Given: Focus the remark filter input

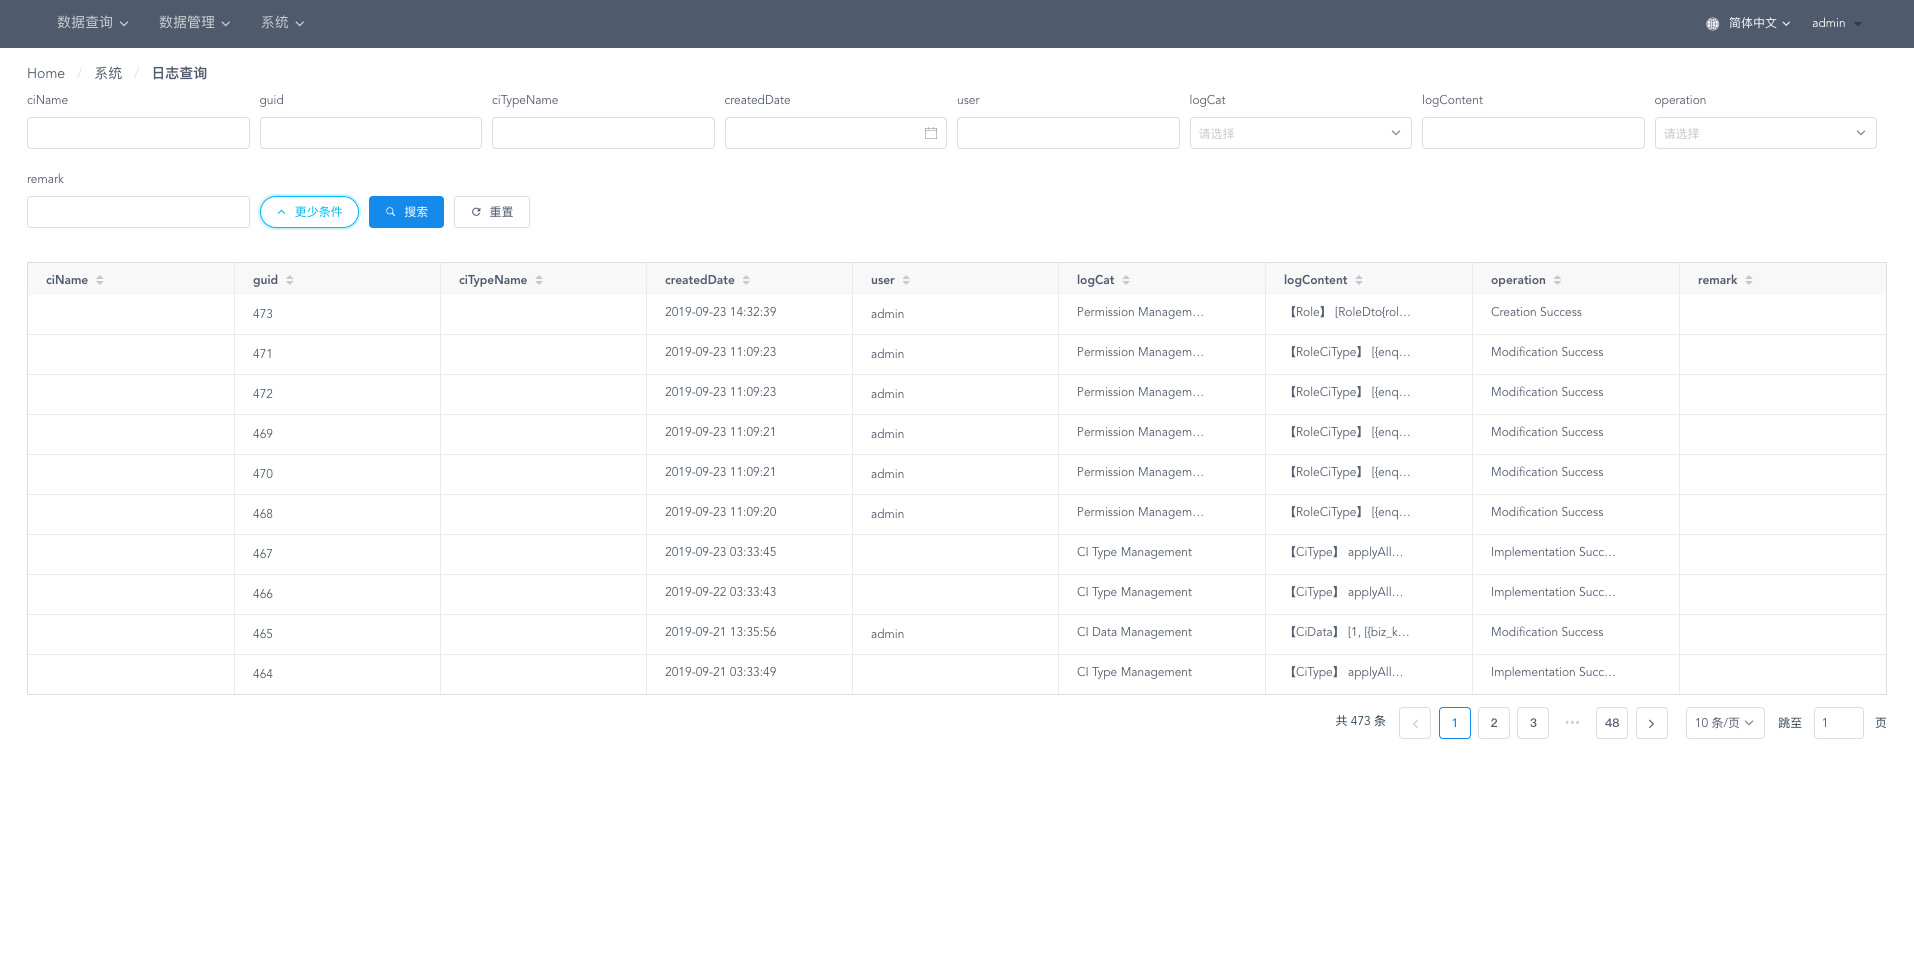Looking at the screenshot, I should pyautogui.click(x=138, y=212).
